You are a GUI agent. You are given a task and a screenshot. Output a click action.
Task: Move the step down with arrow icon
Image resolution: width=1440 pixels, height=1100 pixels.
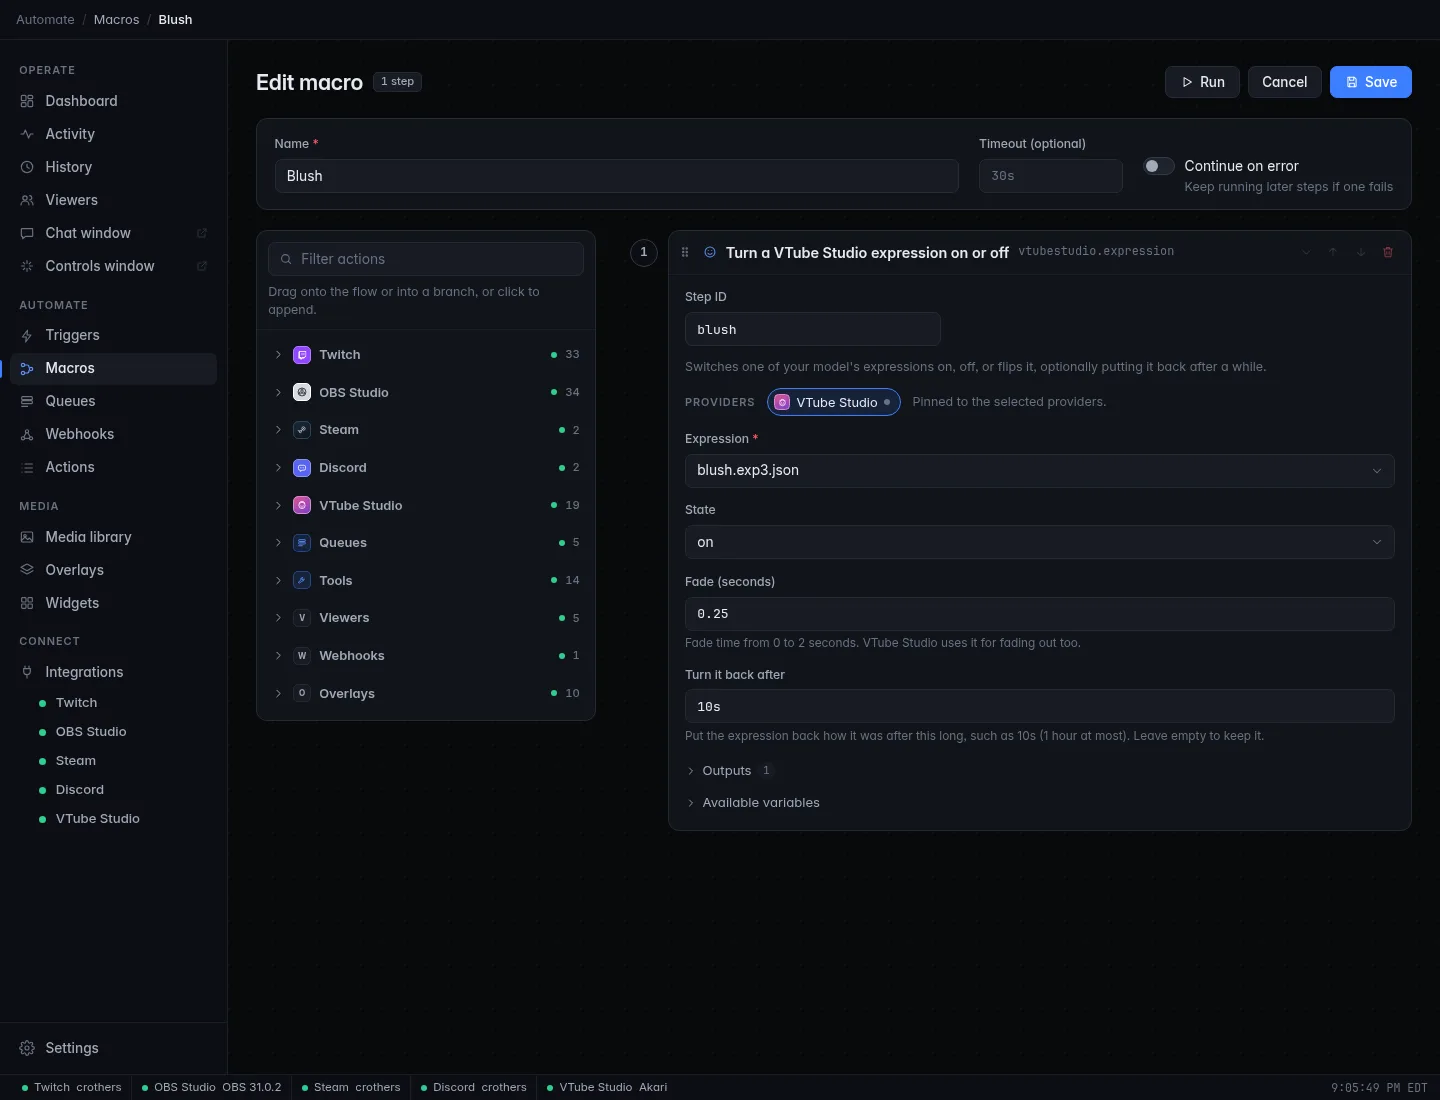click(1361, 252)
